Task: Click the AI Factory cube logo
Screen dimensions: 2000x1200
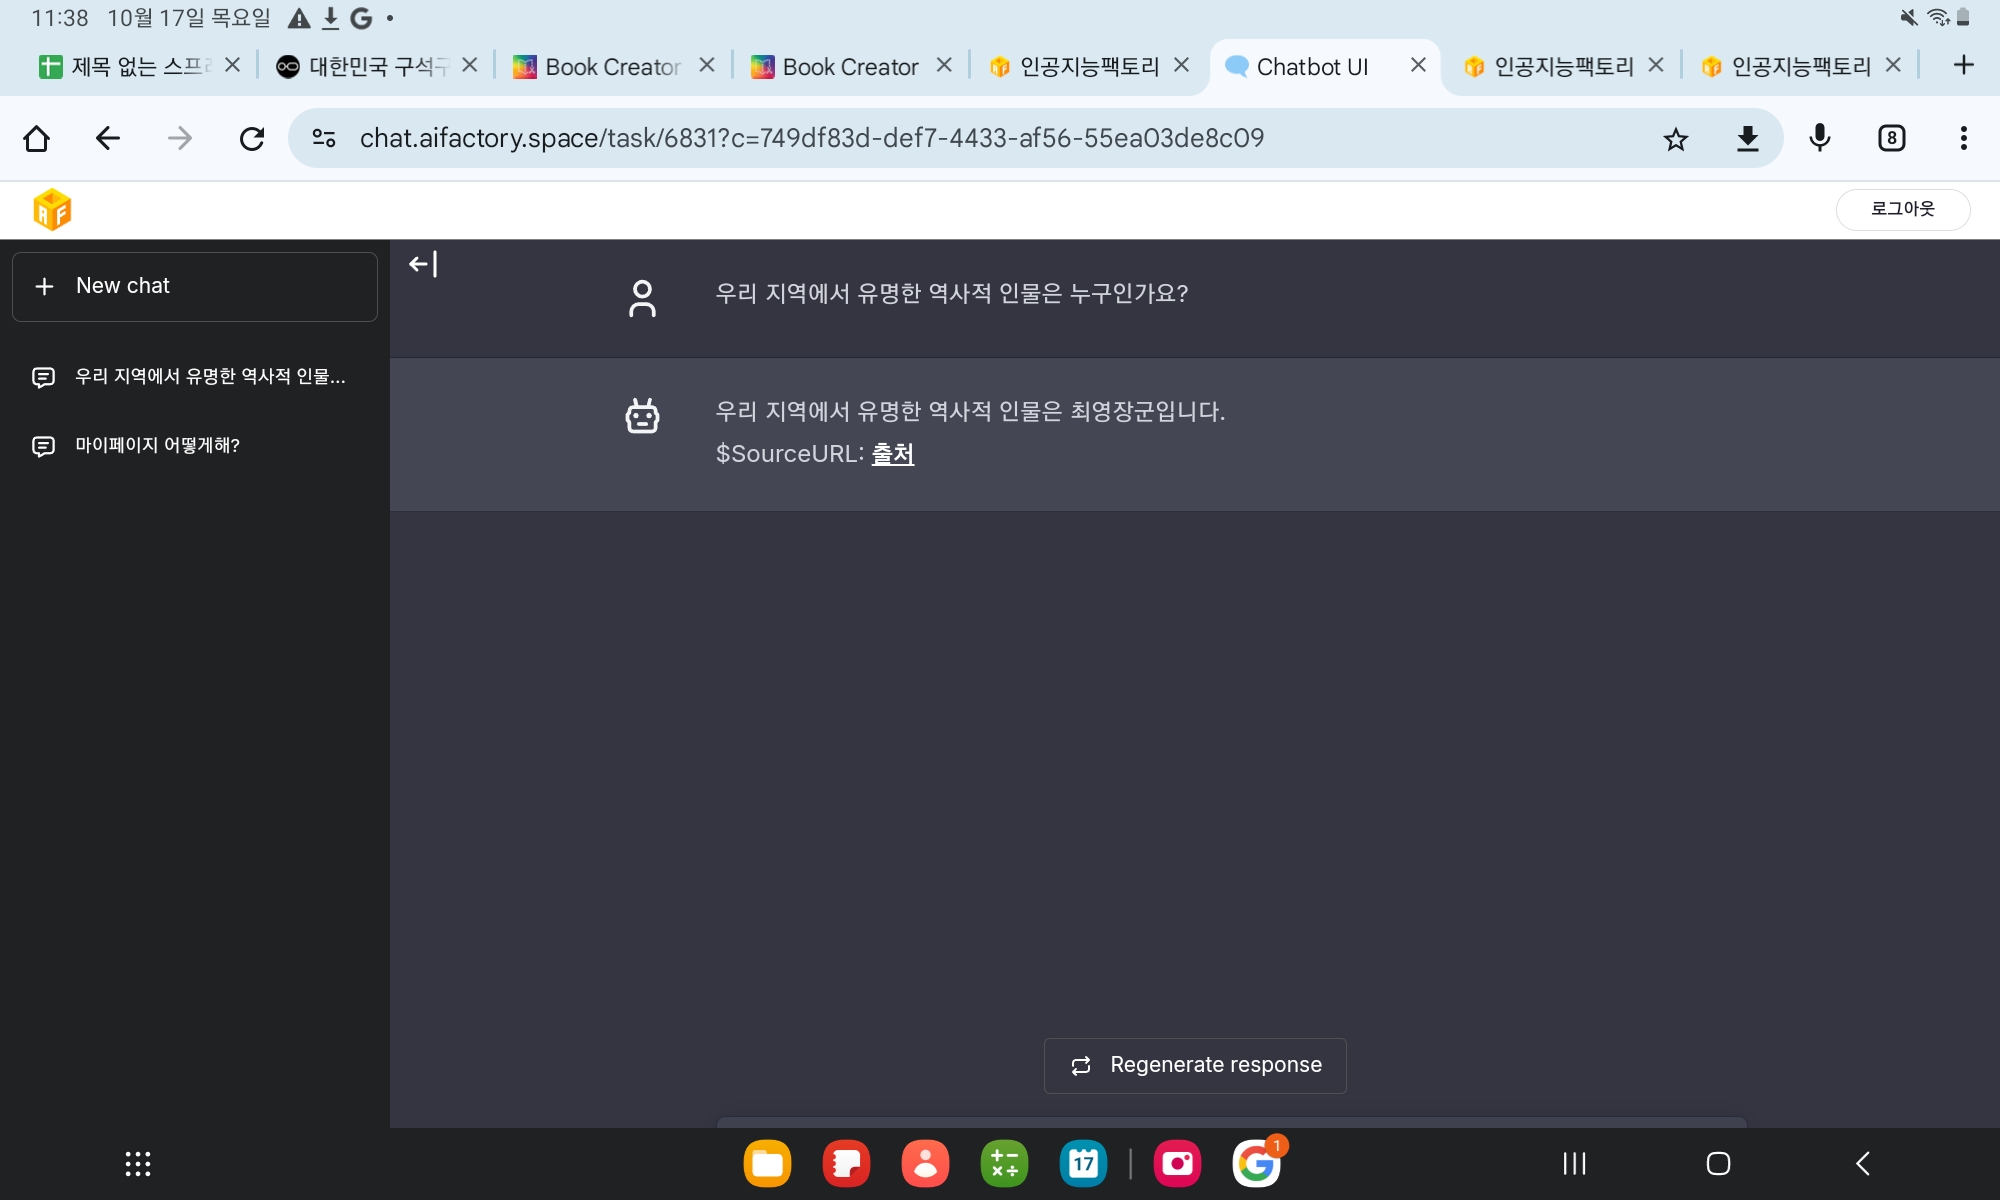Action: coord(52,210)
